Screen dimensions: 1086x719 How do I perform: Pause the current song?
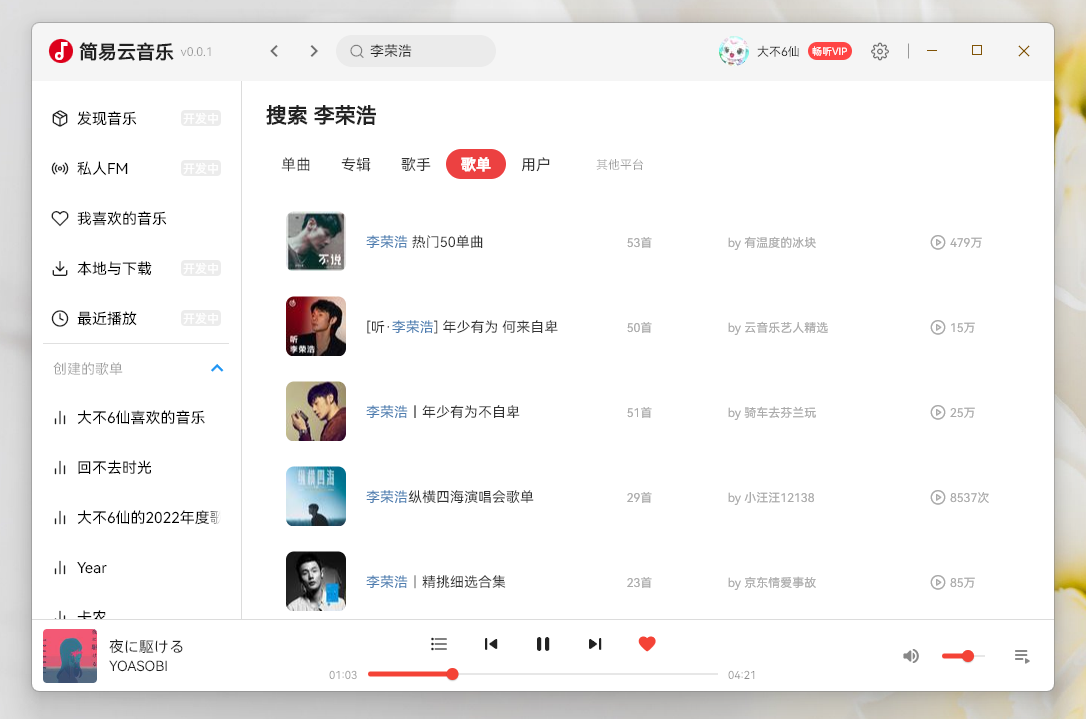click(543, 644)
